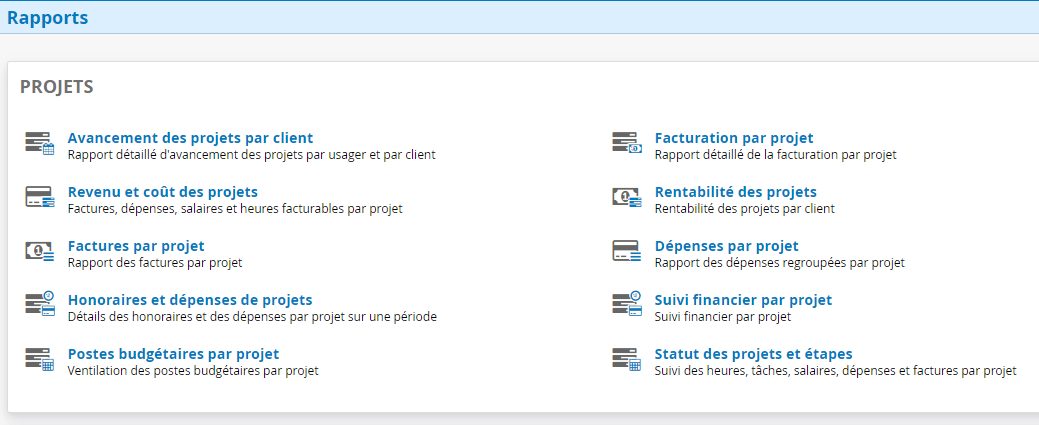Open Statut des projets et étapes link

[753, 354]
